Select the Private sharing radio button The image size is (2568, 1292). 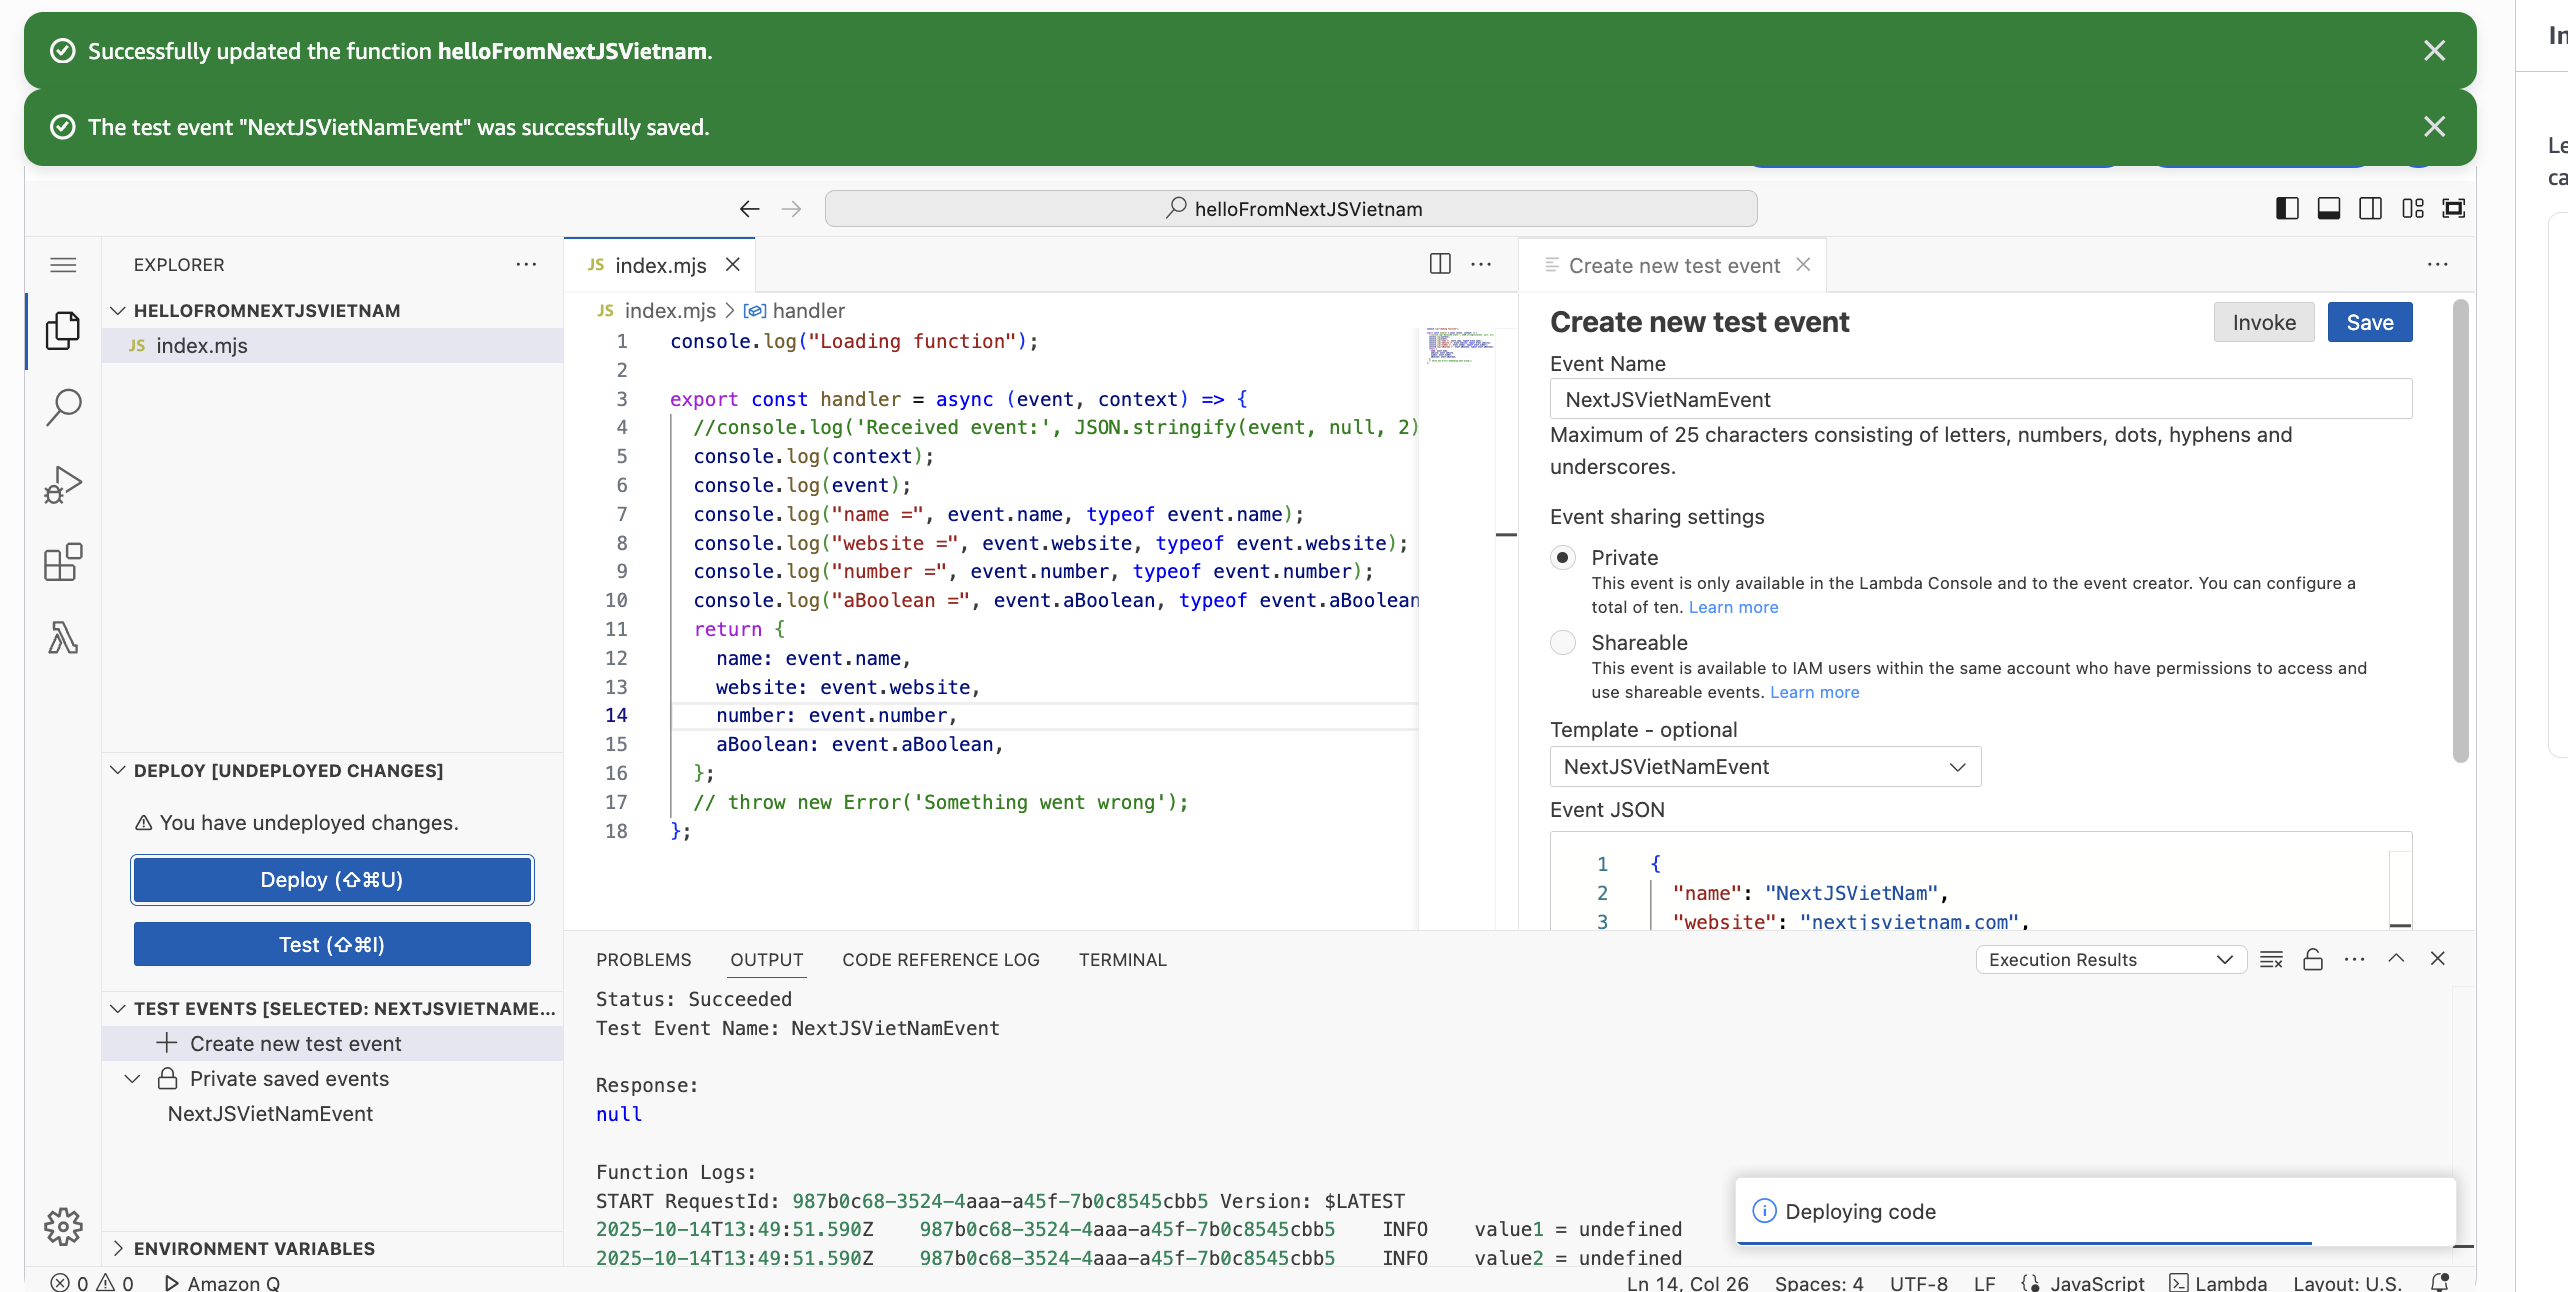[x=1563, y=557]
